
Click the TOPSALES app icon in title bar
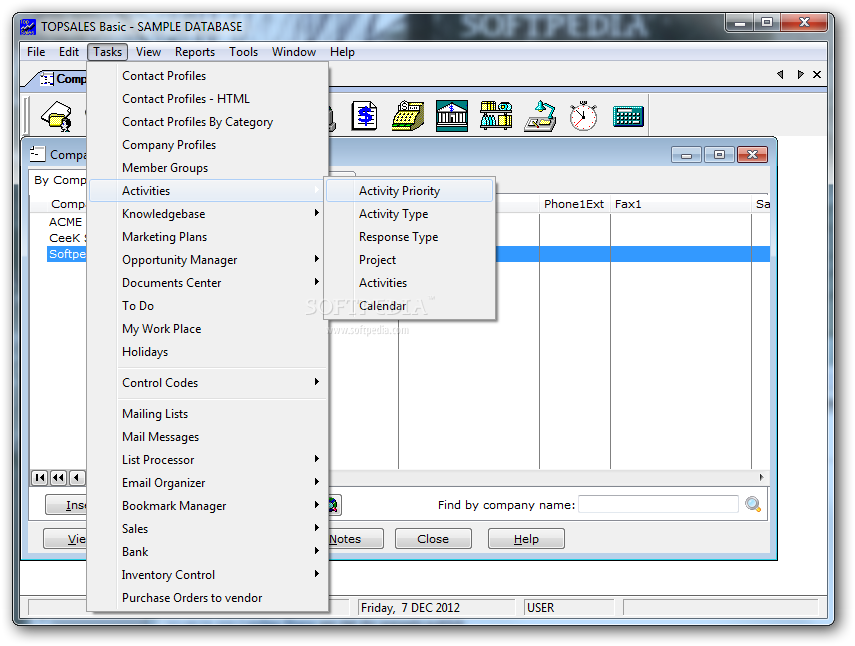(x=28, y=26)
